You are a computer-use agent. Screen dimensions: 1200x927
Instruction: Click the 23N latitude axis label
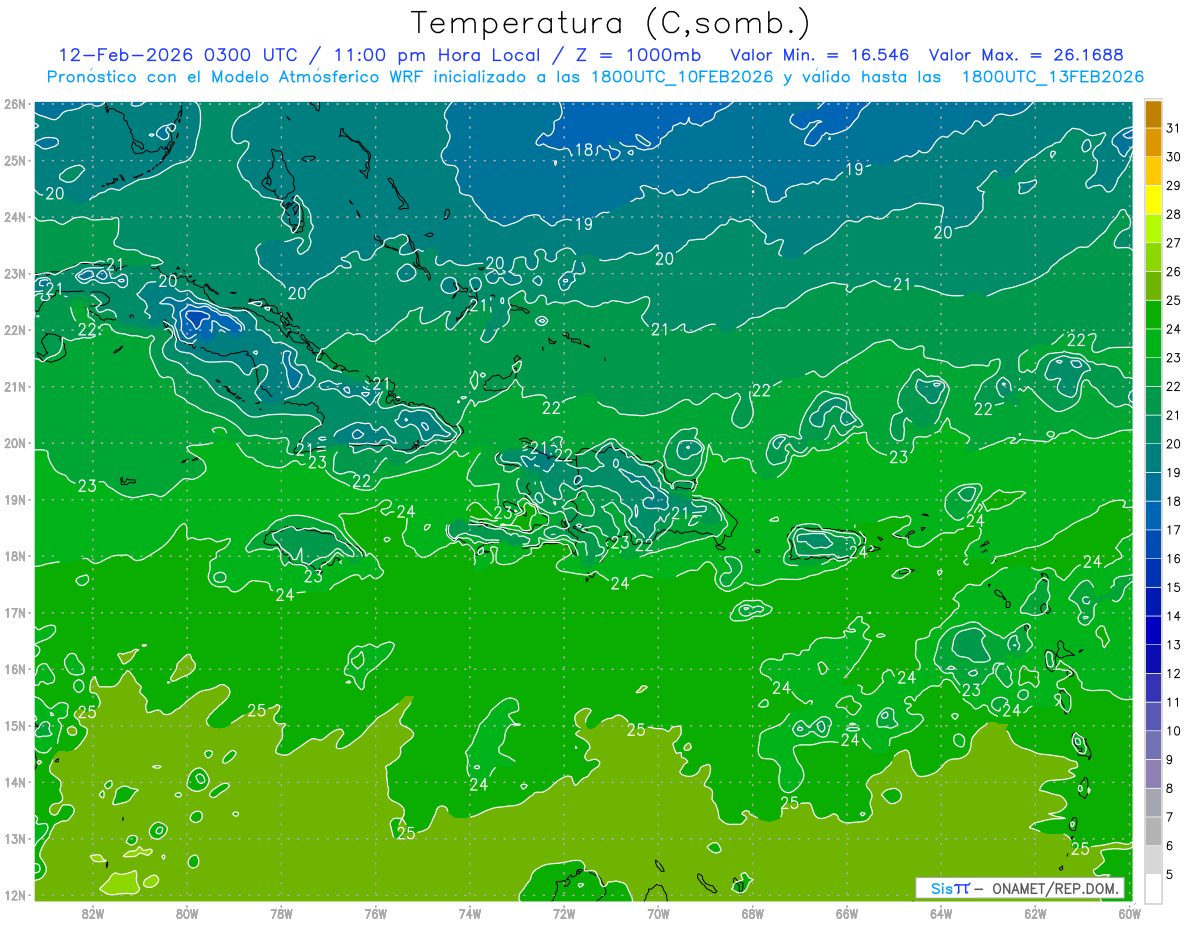[14, 274]
